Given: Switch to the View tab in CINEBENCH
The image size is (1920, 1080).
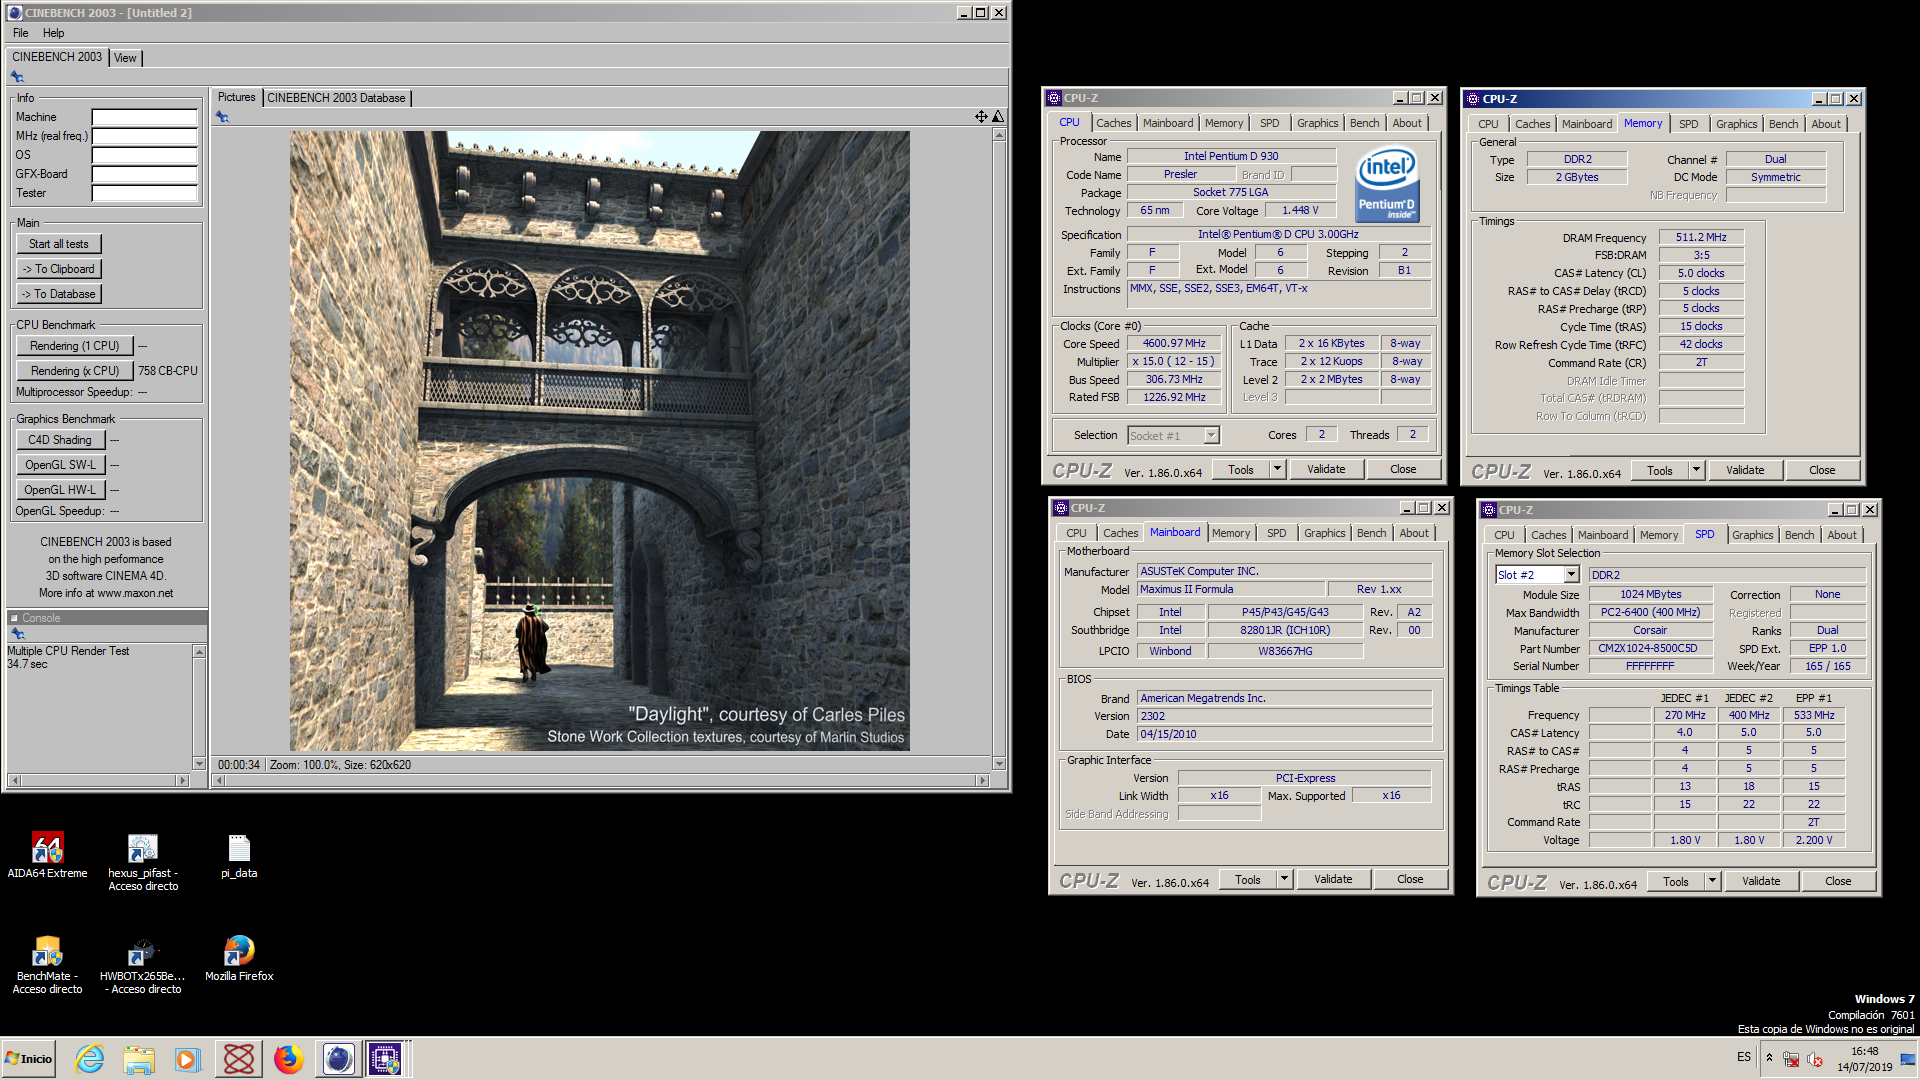Looking at the screenshot, I should point(125,58).
